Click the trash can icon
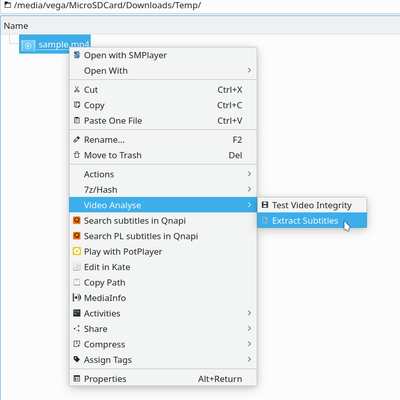 (77, 155)
